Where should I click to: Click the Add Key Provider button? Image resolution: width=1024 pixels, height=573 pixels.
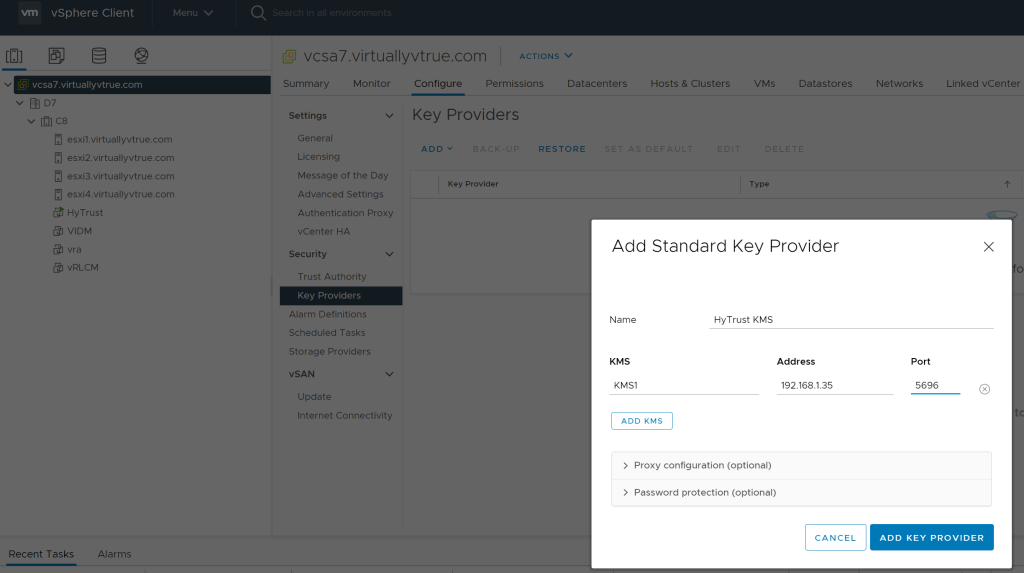click(x=931, y=538)
